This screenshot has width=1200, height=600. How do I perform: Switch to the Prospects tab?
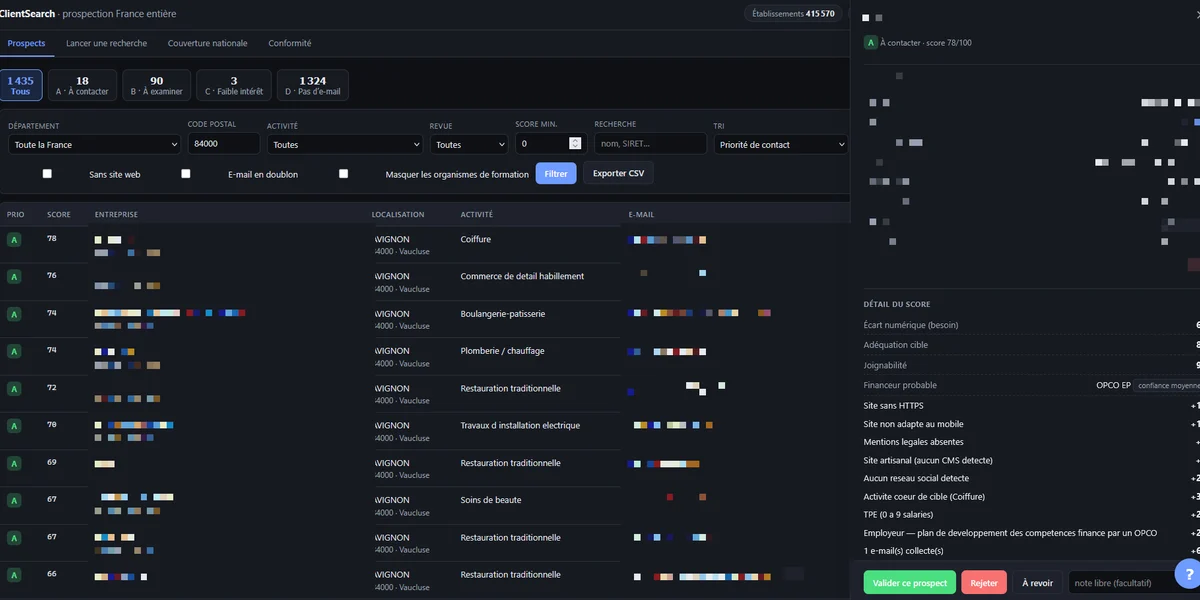click(x=26, y=44)
